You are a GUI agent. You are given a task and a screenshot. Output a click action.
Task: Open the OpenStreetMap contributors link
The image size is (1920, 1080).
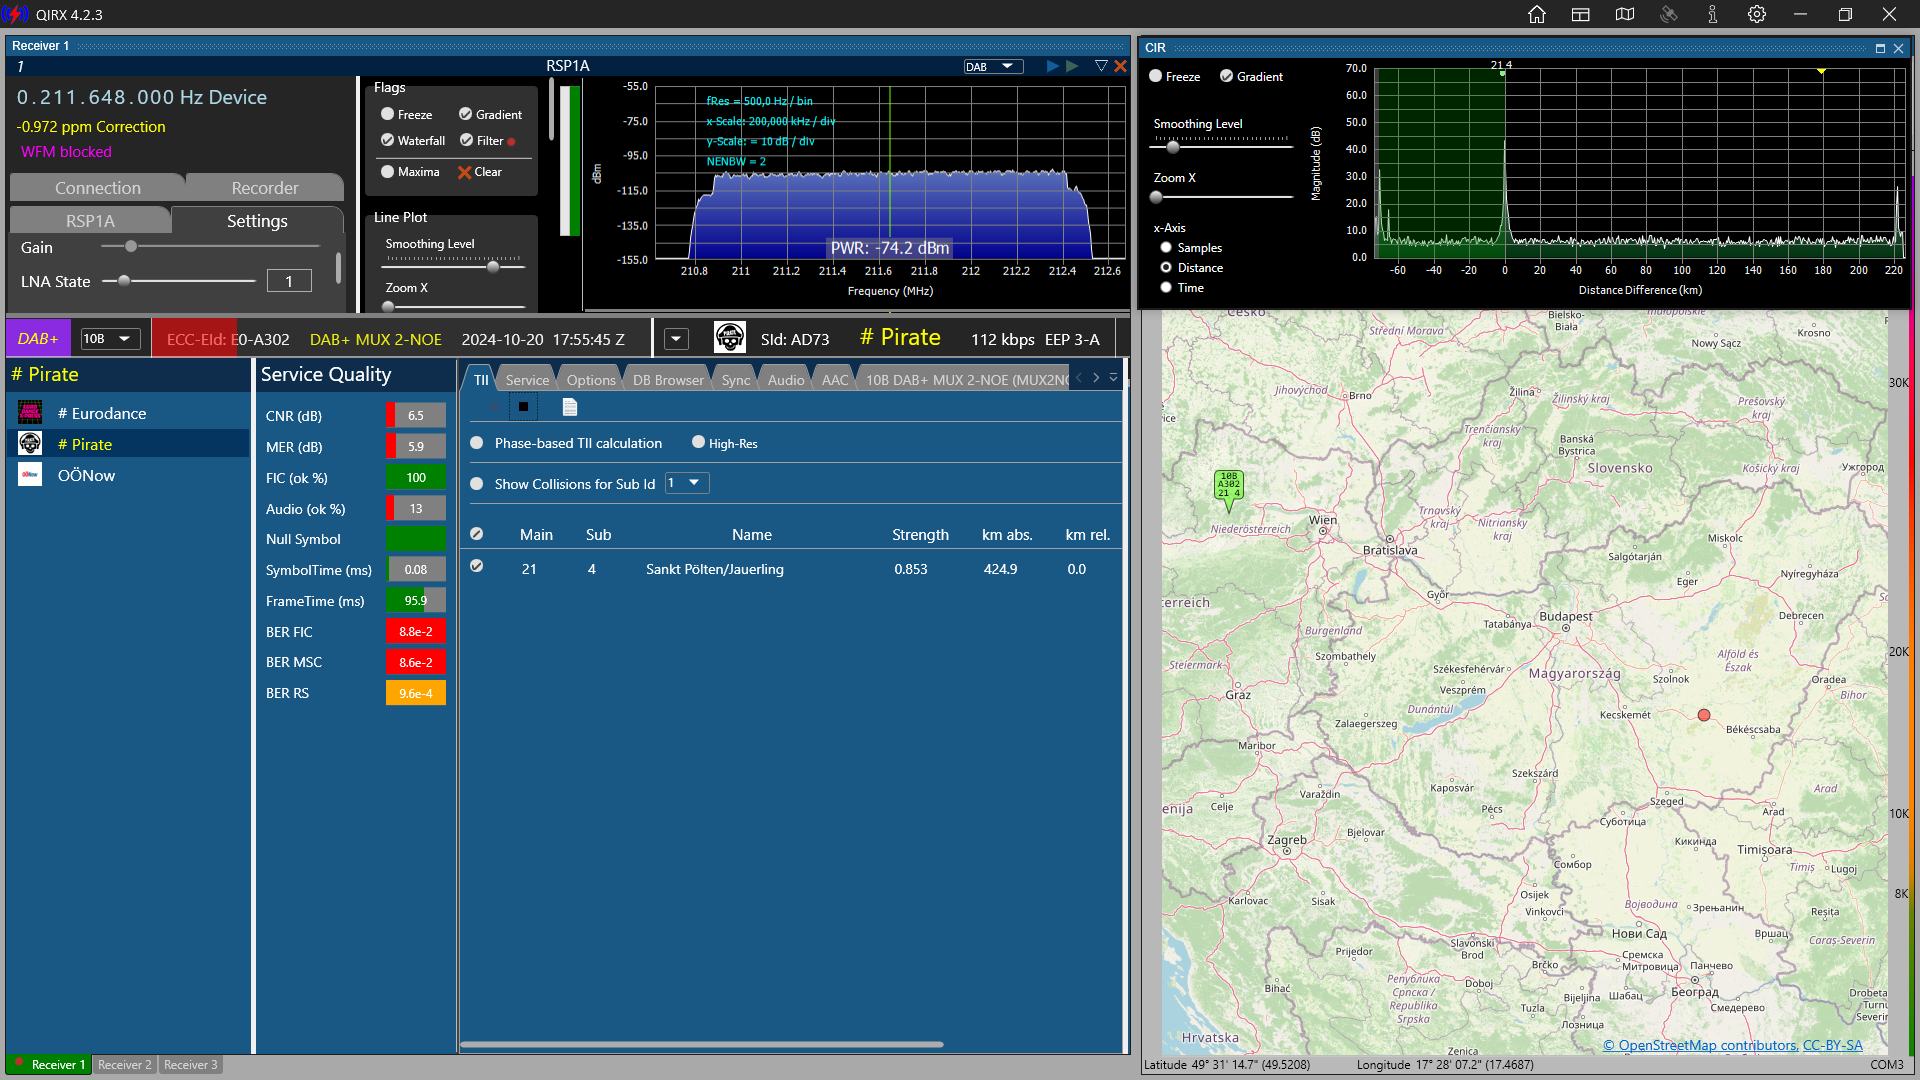pyautogui.click(x=1700, y=1045)
